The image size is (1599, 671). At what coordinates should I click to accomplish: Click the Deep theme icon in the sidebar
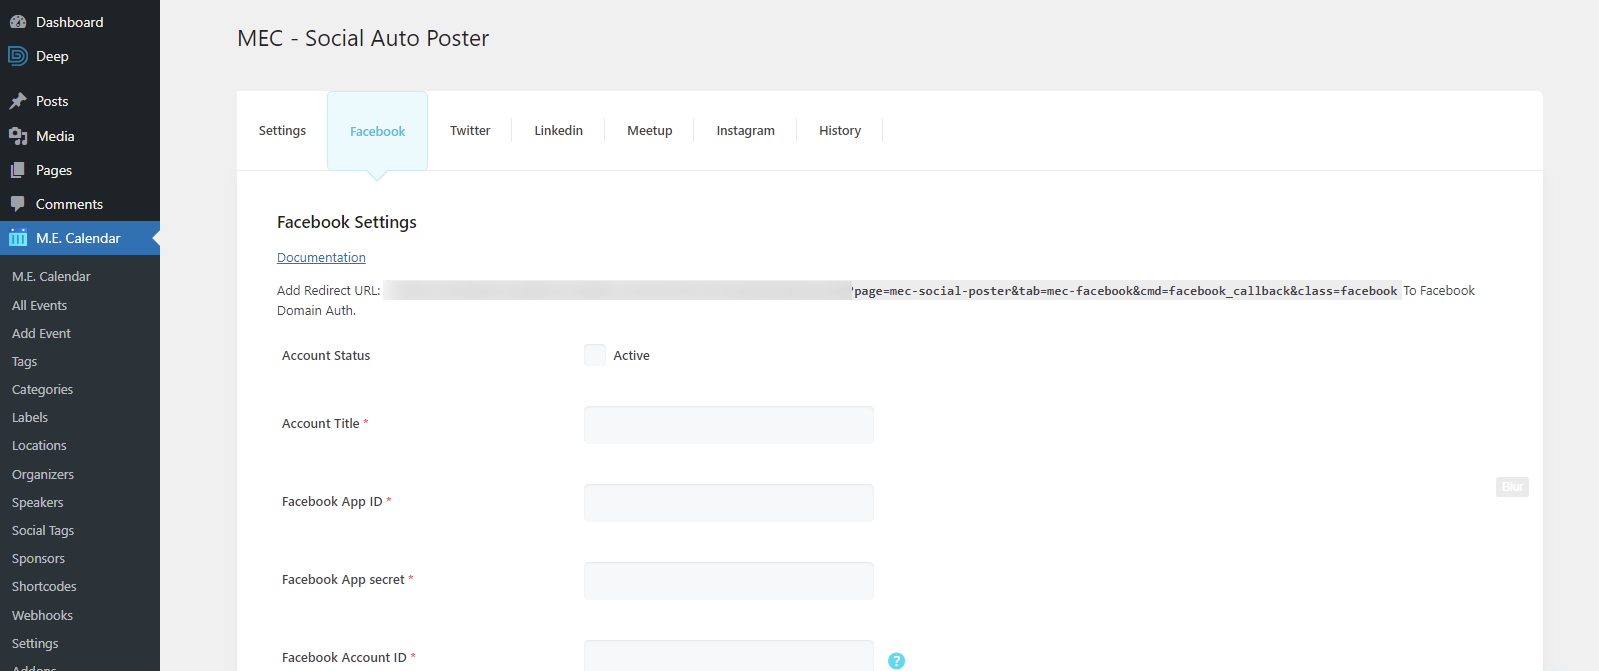(x=18, y=56)
